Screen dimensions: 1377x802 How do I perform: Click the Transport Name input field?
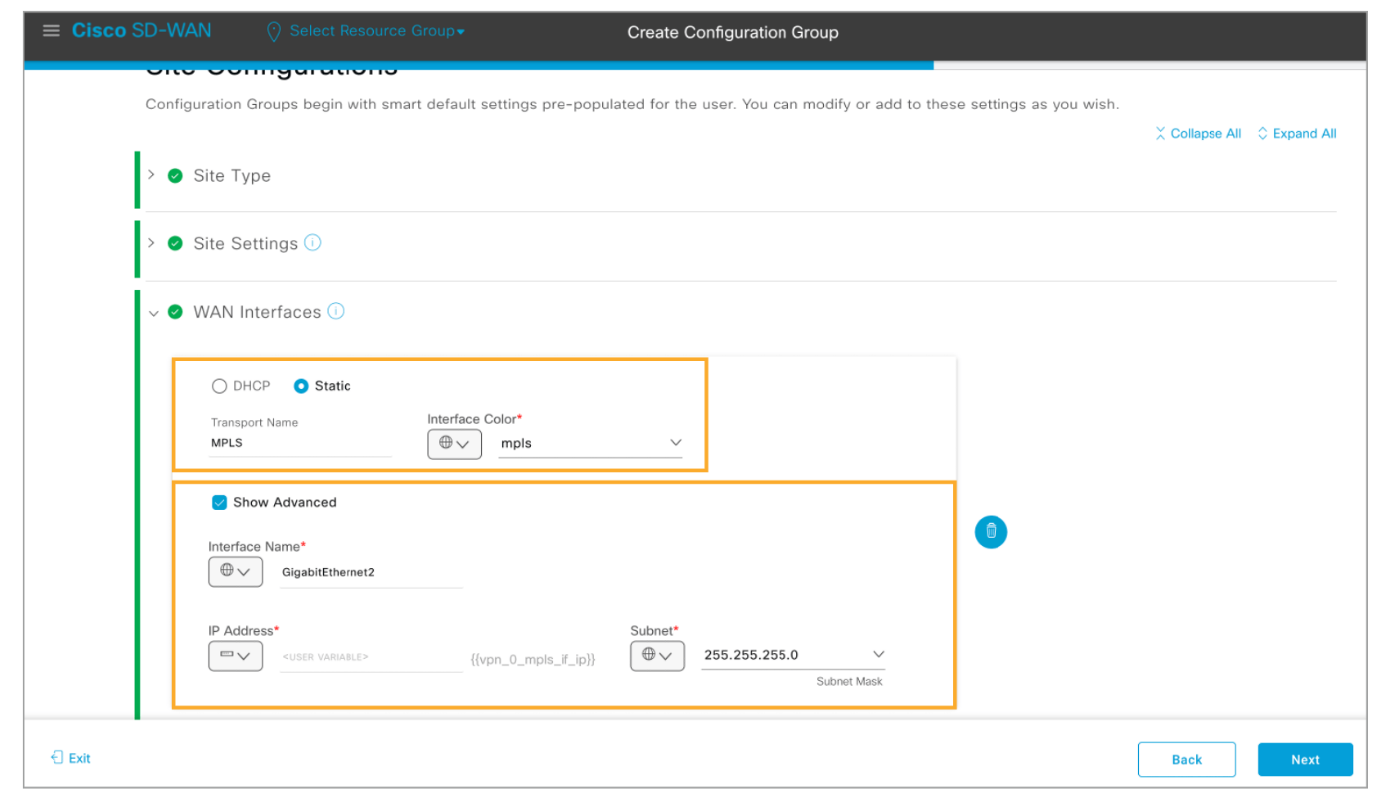(x=300, y=443)
